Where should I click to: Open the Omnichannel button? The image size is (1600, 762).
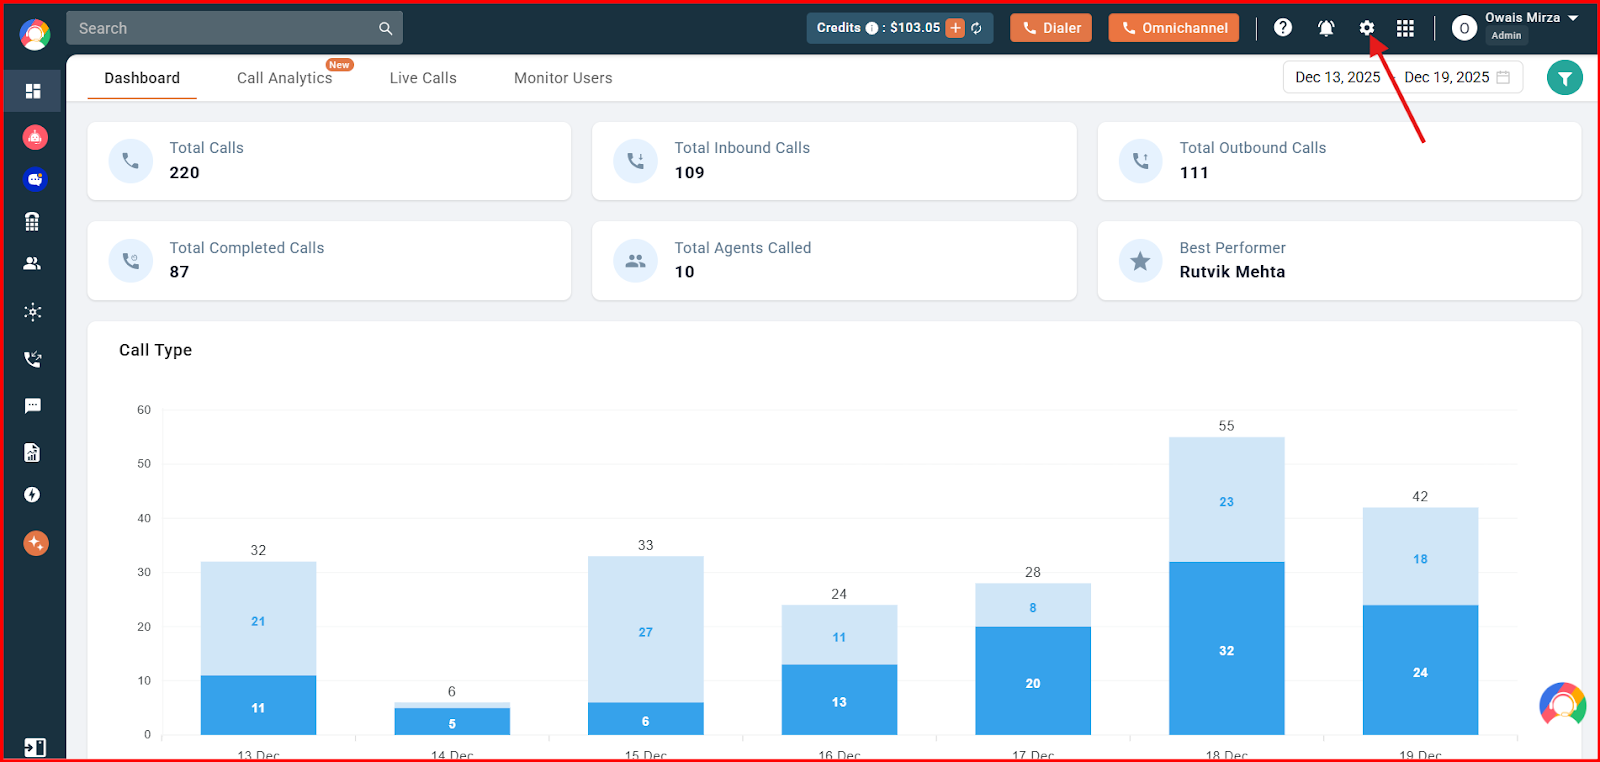[x=1174, y=28]
